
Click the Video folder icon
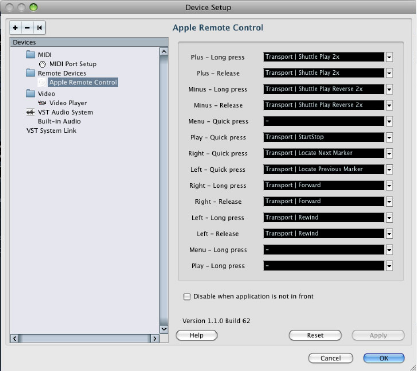[30, 93]
